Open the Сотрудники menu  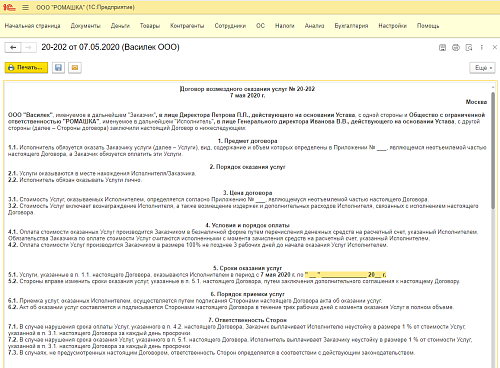click(230, 26)
